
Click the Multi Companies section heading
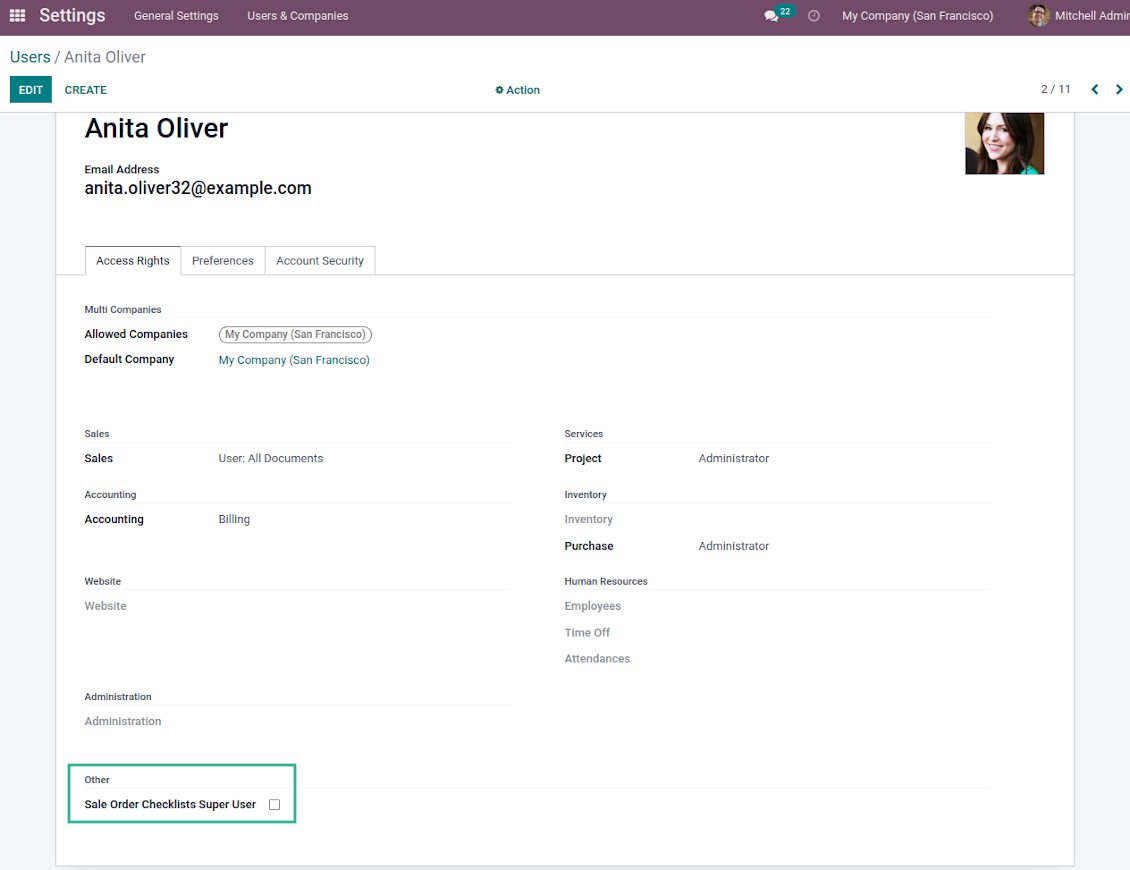click(123, 310)
